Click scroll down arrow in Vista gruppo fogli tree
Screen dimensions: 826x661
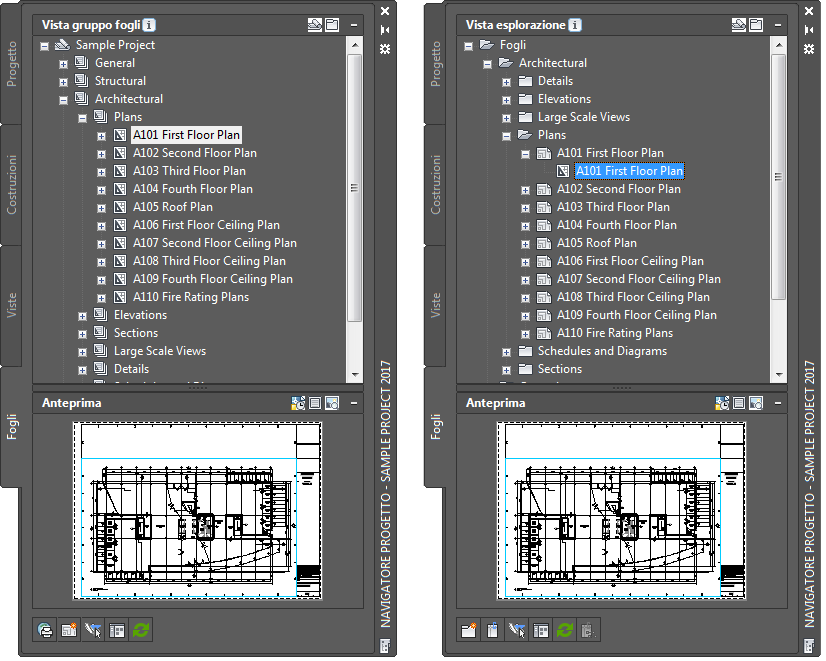tap(355, 375)
